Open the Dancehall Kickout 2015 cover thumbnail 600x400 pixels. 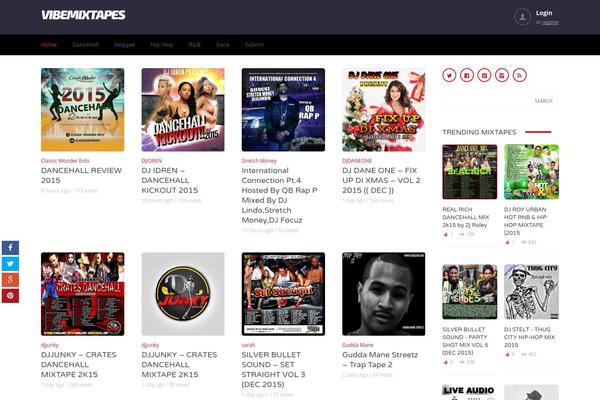(183, 110)
